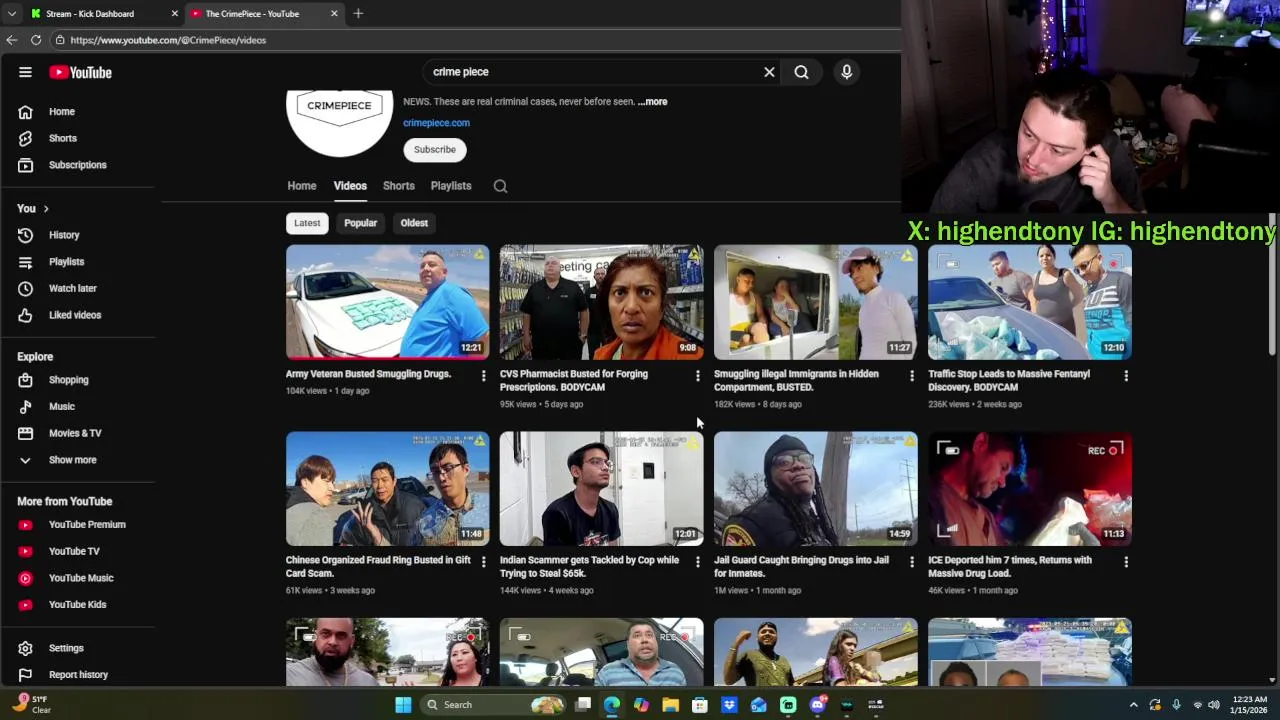This screenshot has height=720, width=1280.
Task: Click the browser address bar URL
Action: 168,40
